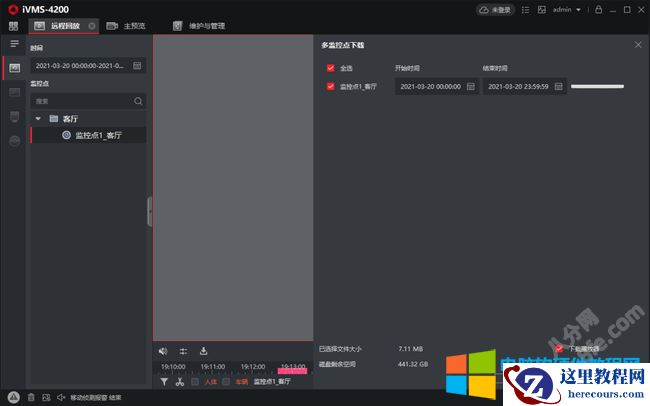The width and height of the screenshot is (650, 406).
Task: Switch to the 主预览 tab
Action: pos(126,26)
